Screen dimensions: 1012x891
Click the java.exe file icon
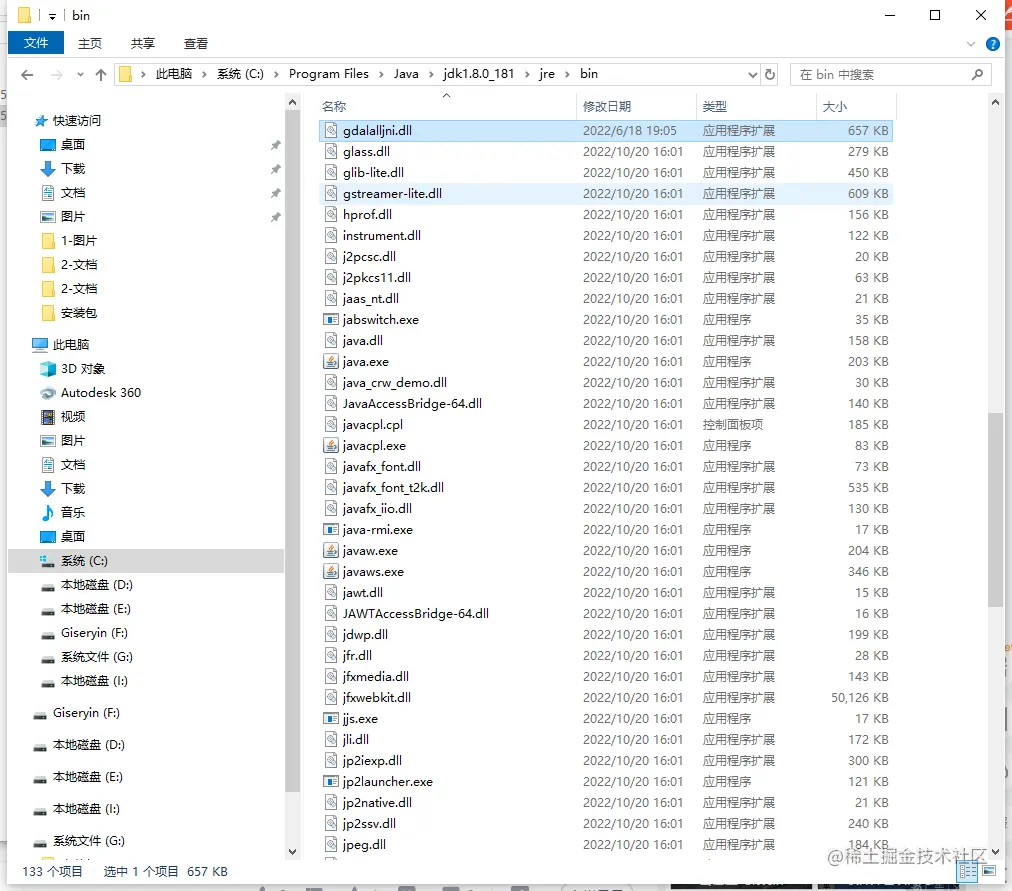(331, 361)
